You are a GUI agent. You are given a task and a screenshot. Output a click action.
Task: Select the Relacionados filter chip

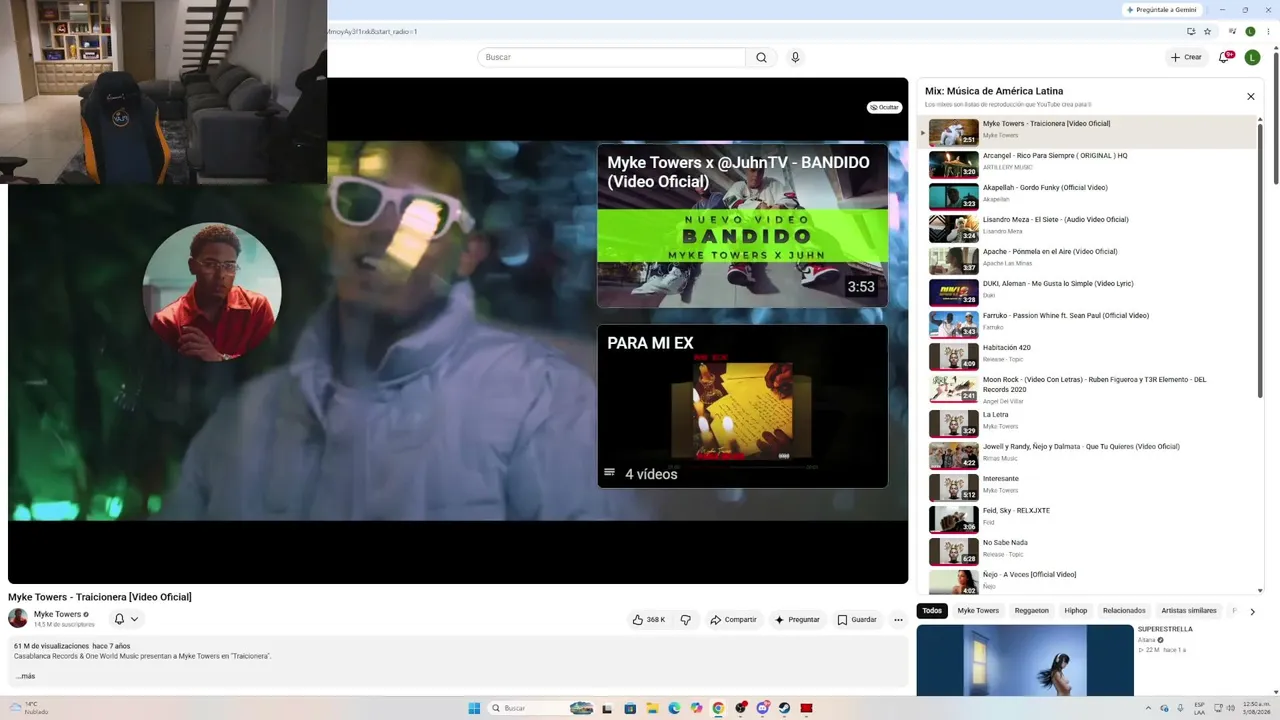coord(1124,610)
